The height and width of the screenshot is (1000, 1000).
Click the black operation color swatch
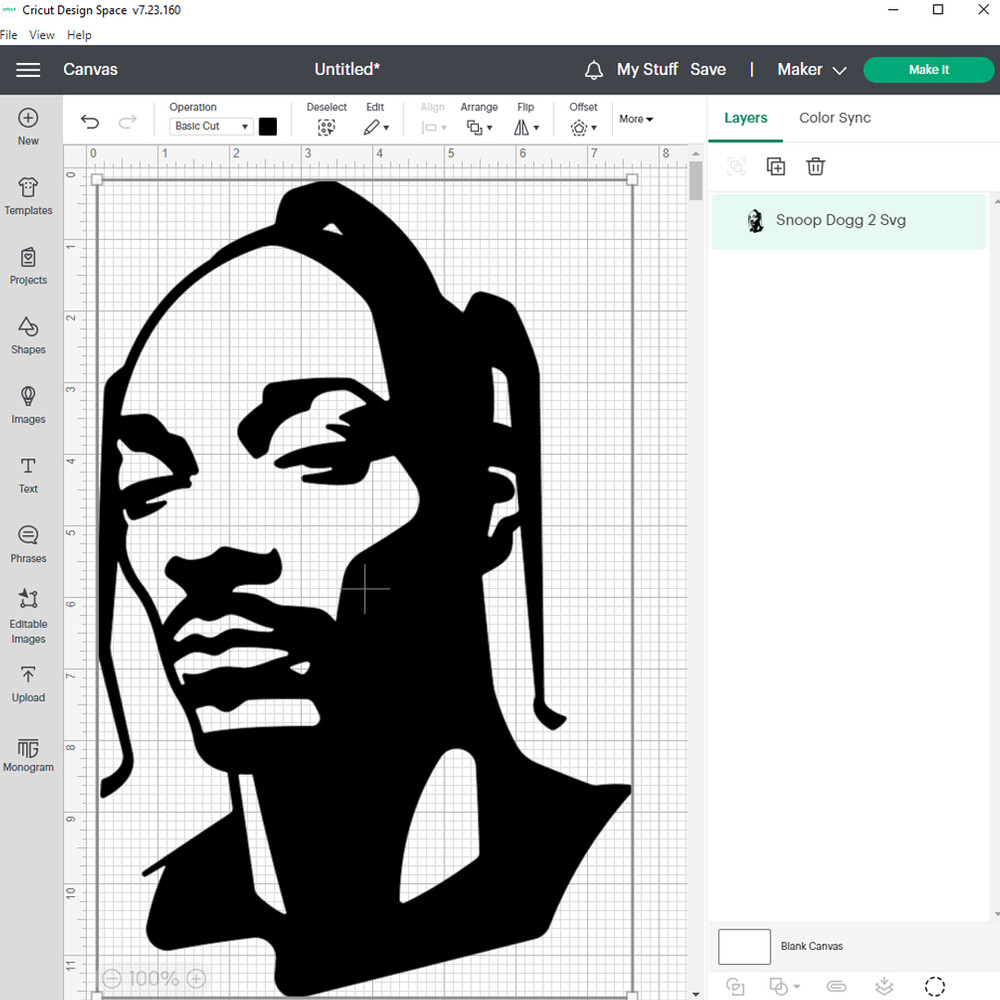268,127
